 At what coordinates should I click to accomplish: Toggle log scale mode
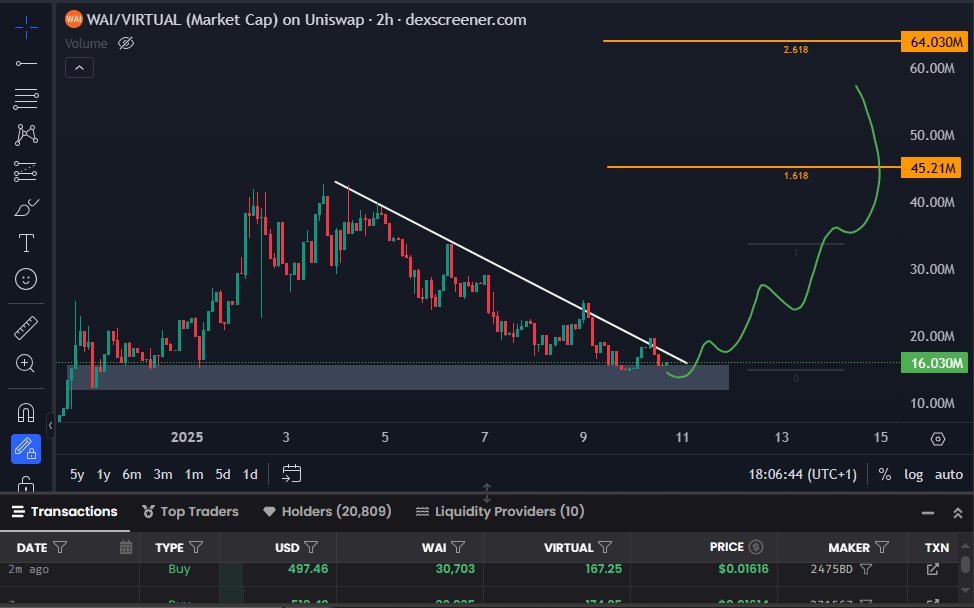913,474
